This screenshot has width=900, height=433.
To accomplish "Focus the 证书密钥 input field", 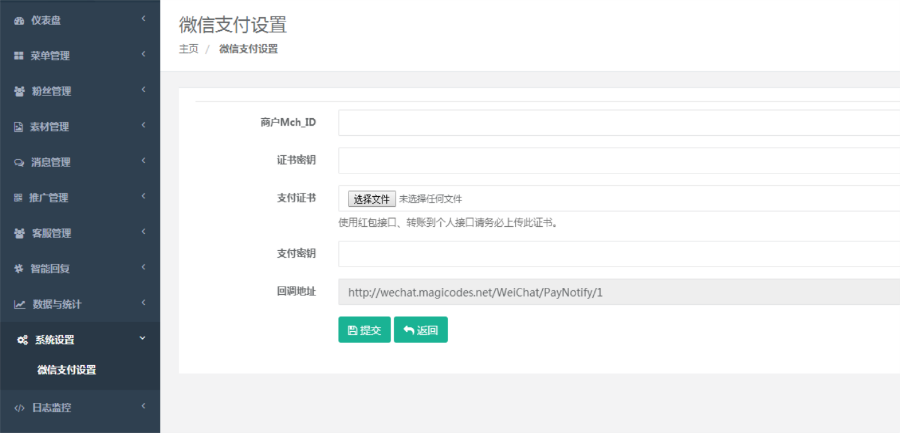I will coord(619,161).
